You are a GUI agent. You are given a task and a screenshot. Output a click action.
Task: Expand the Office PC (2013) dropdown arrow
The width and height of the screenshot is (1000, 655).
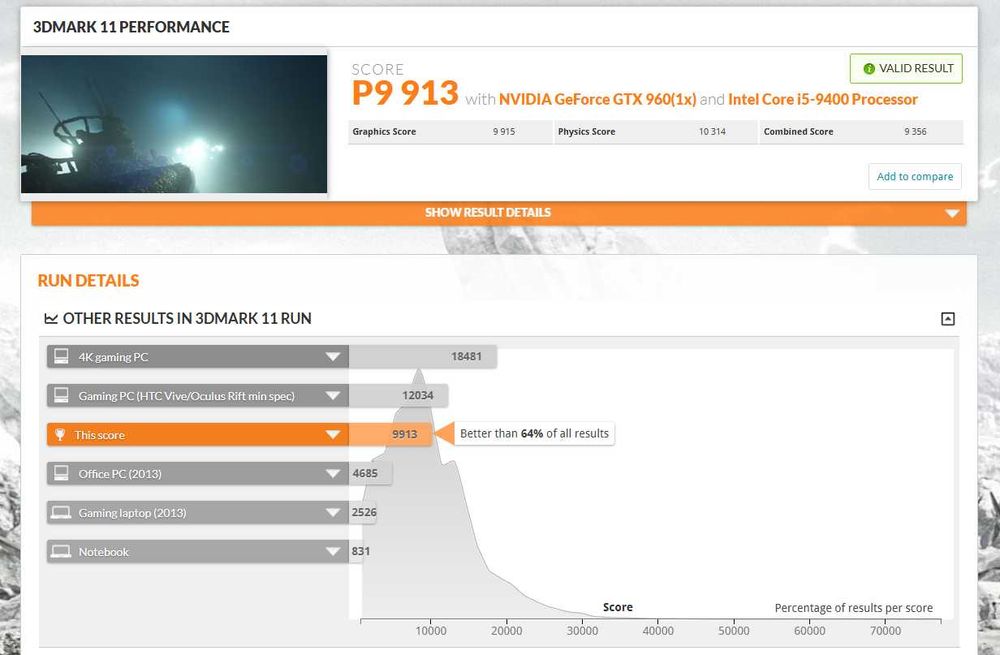click(x=333, y=473)
